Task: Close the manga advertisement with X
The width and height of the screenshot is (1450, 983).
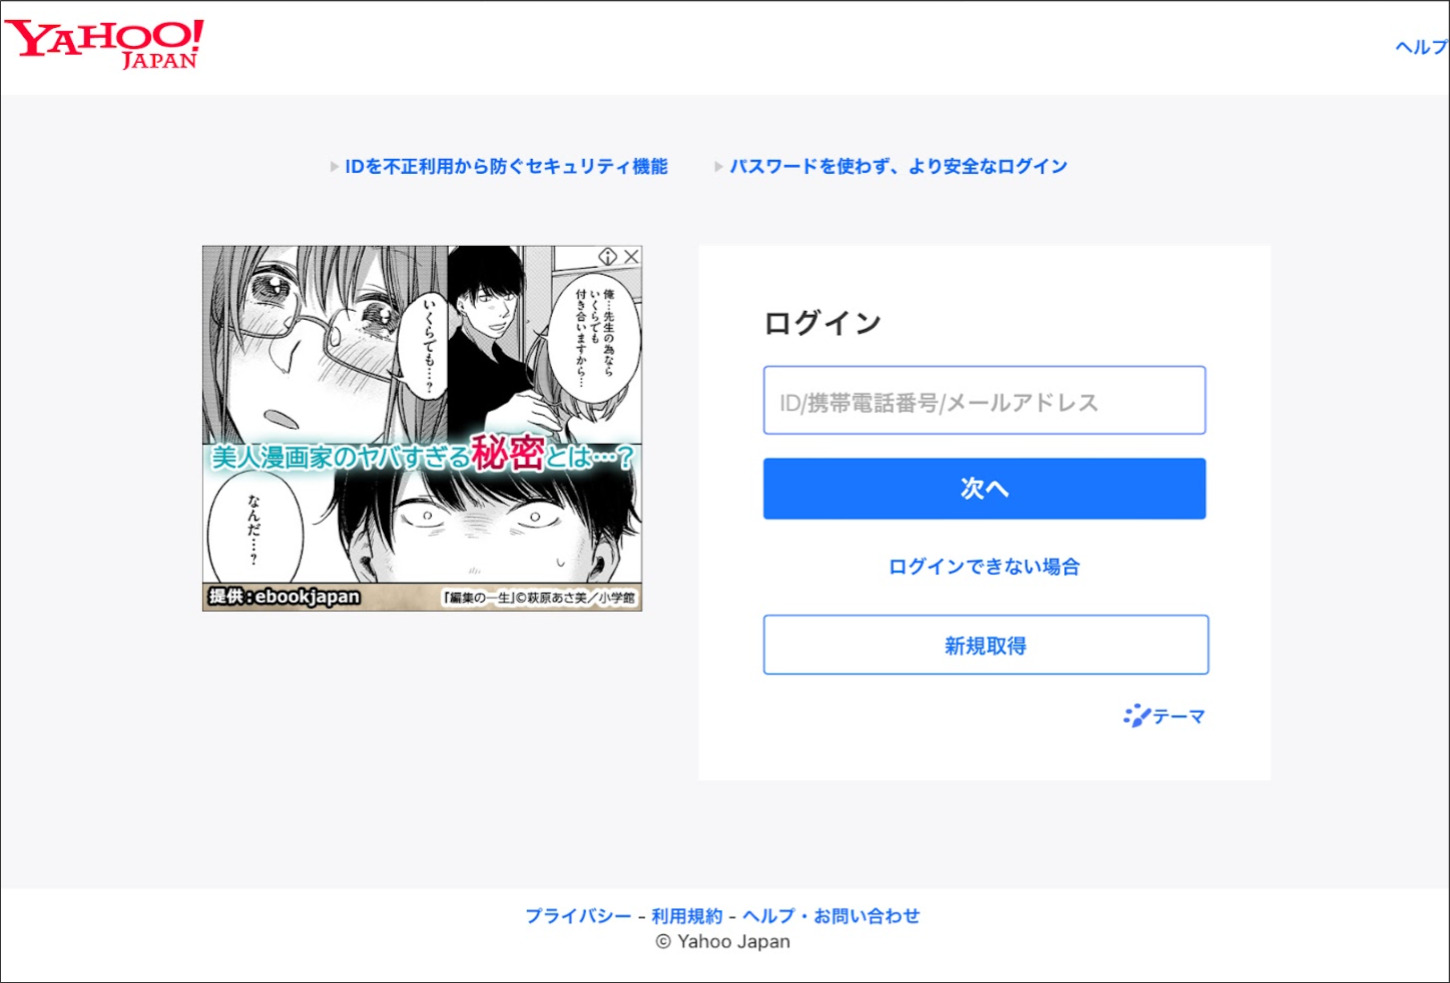Action: pos(631,257)
